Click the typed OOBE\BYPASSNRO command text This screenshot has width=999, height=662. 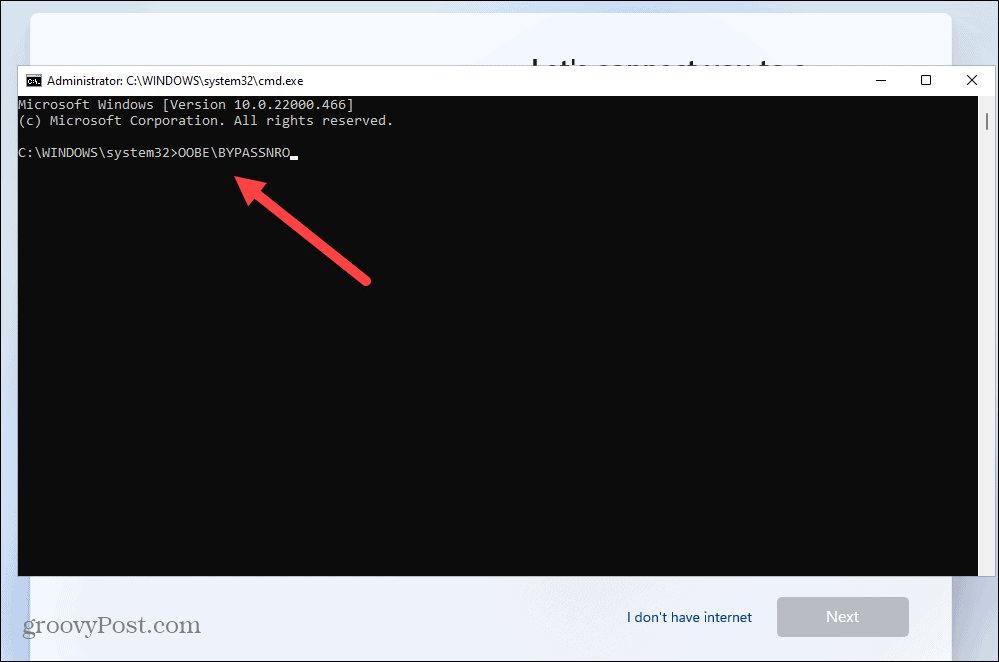coord(234,153)
